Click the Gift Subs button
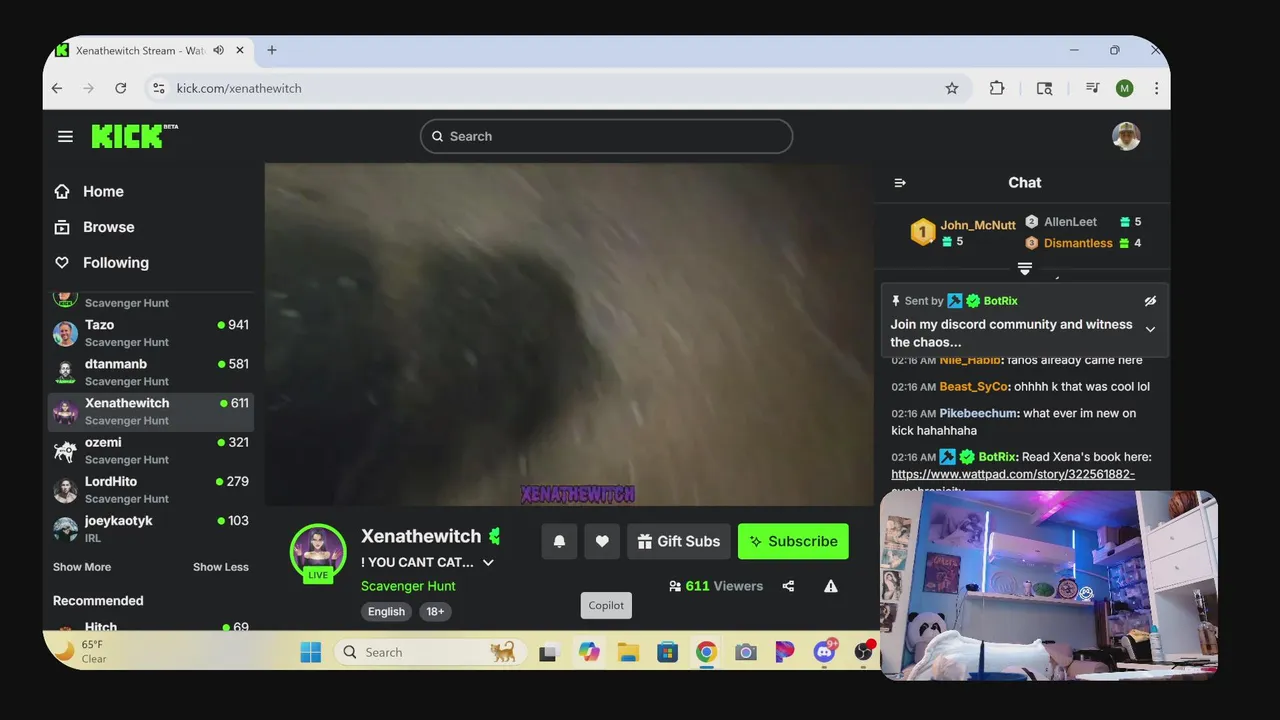The height and width of the screenshot is (720, 1280). [x=679, y=541]
